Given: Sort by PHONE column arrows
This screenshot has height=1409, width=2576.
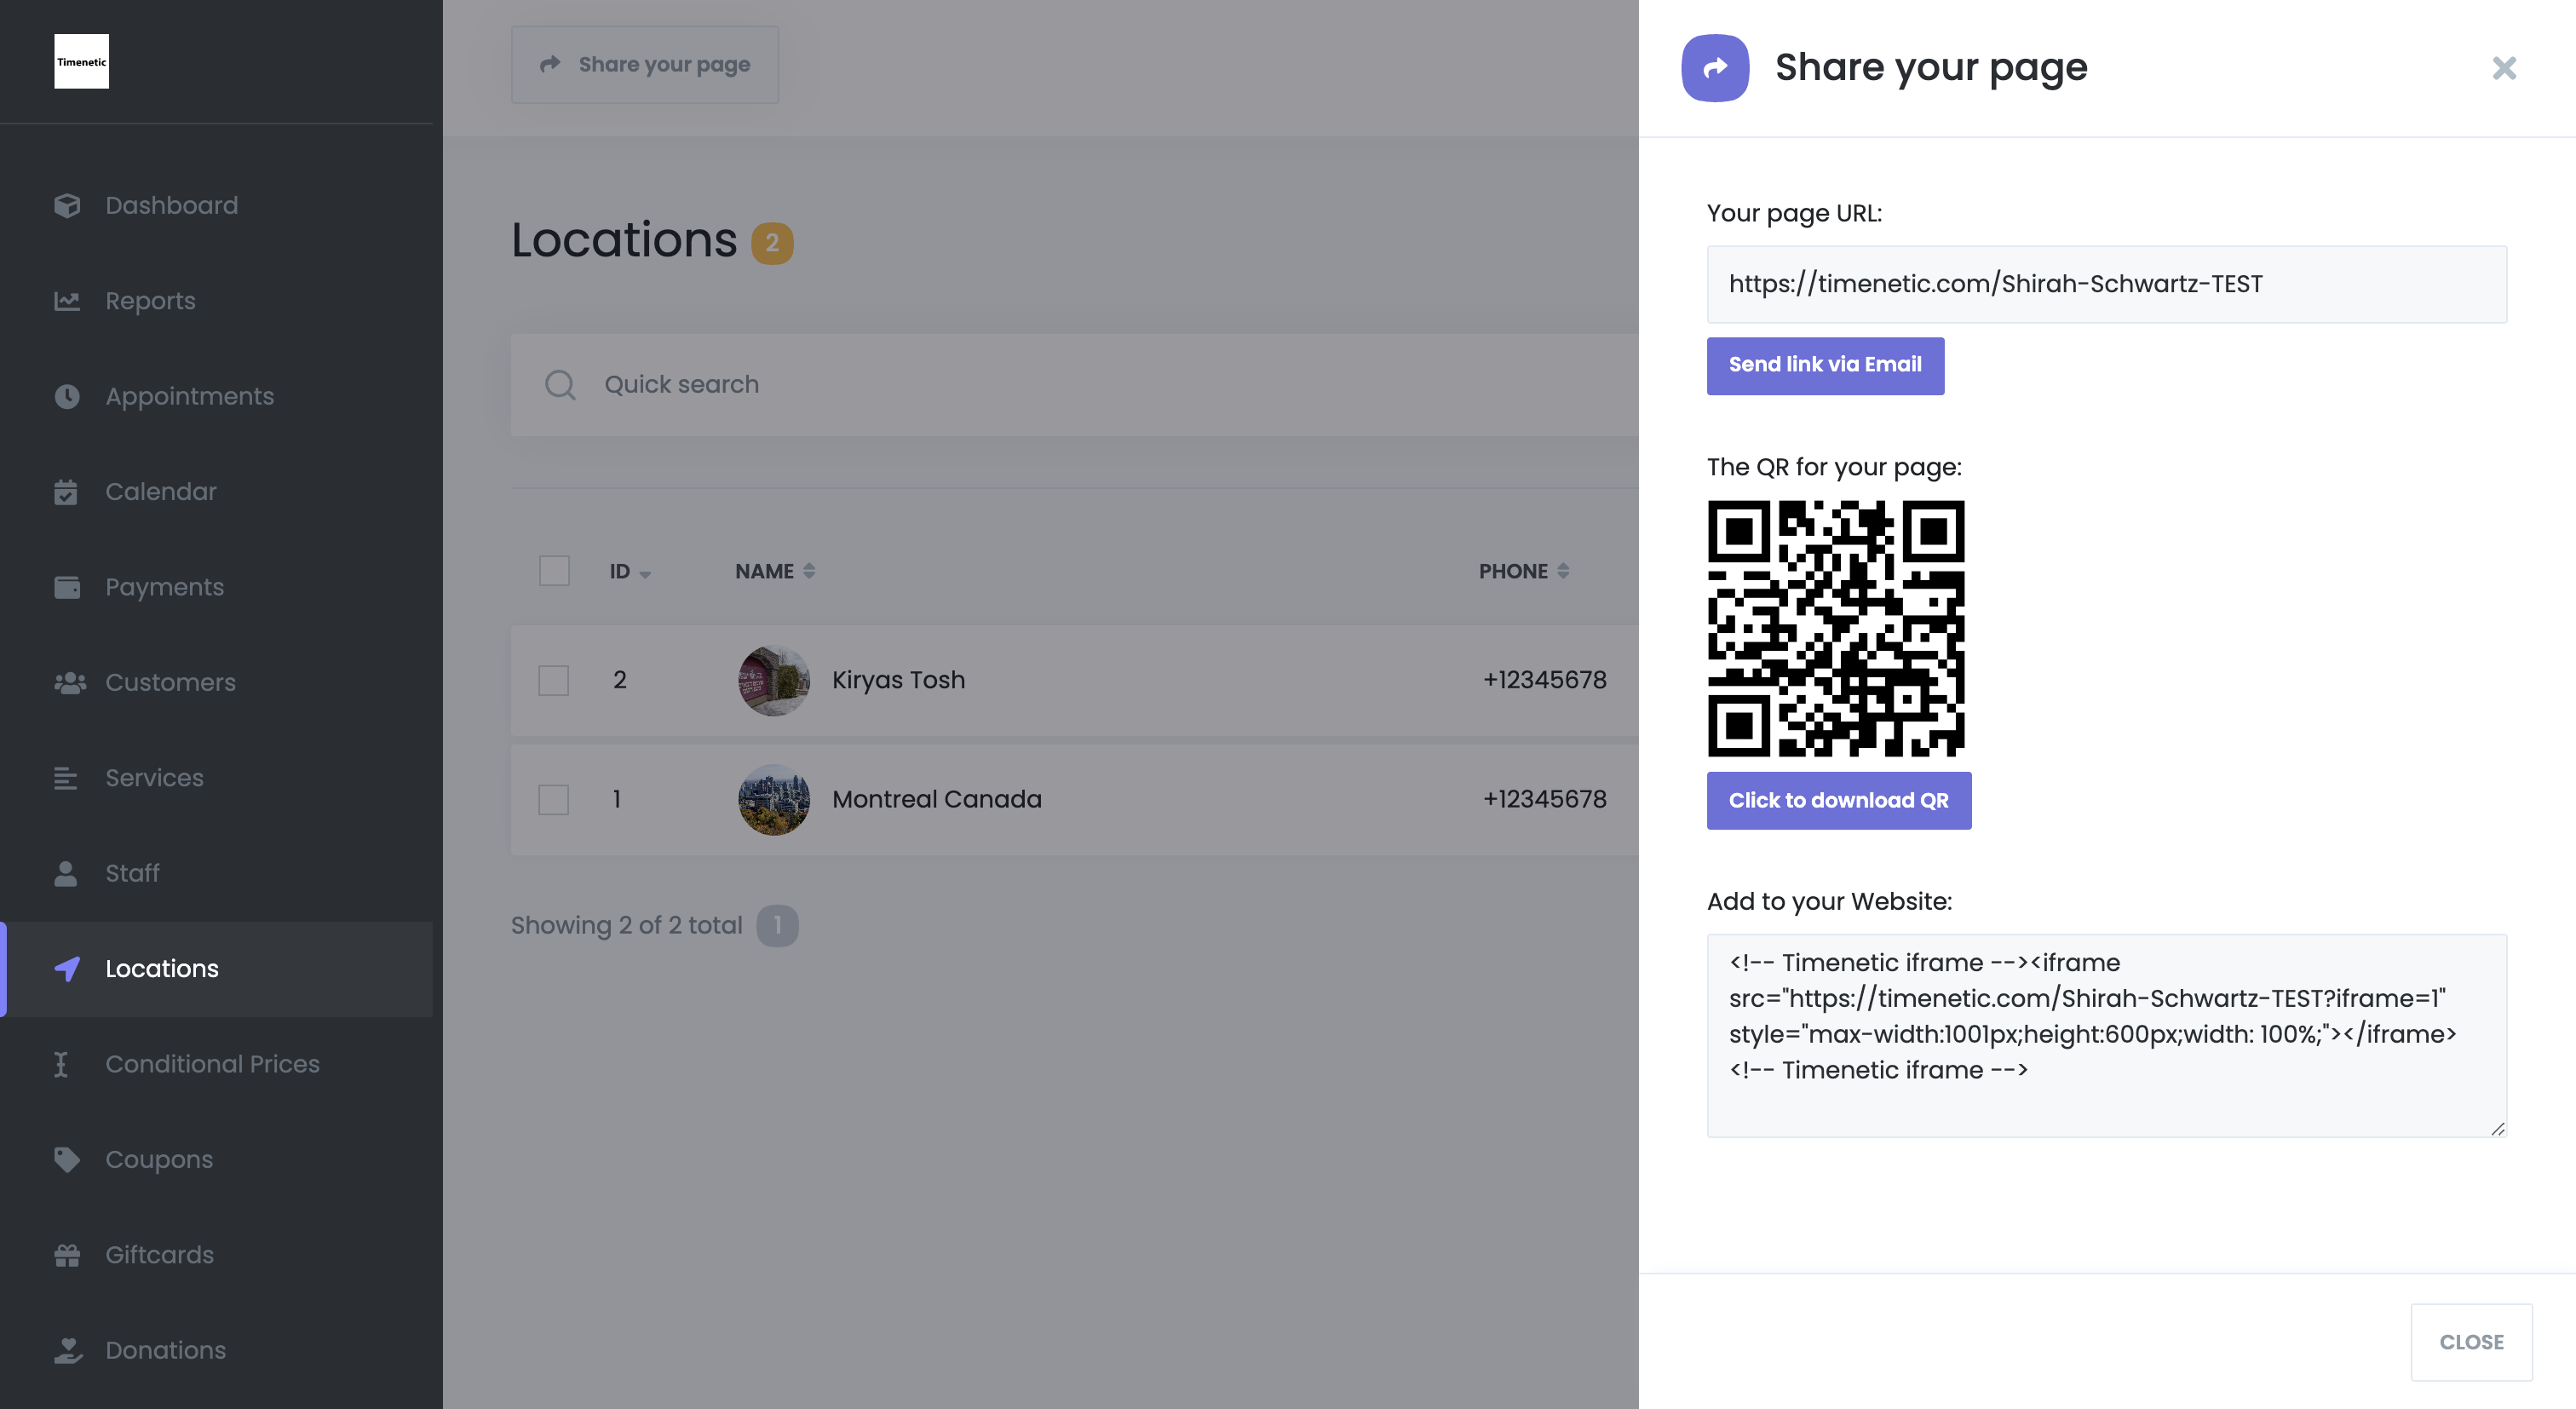Looking at the screenshot, I should pyautogui.click(x=1563, y=571).
